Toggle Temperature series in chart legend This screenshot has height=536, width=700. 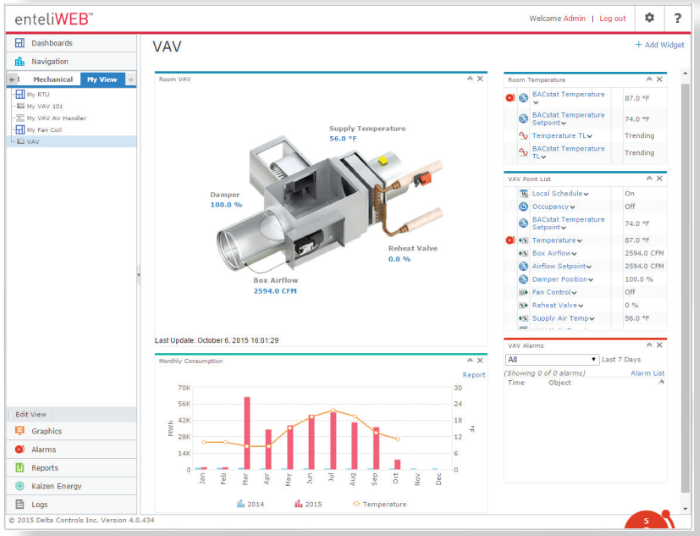(379, 504)
